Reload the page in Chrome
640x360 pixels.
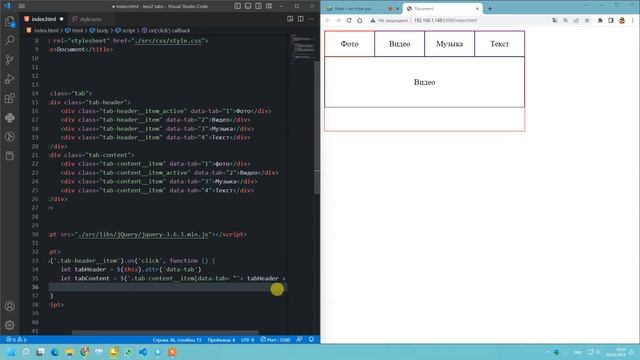point(349,20)
